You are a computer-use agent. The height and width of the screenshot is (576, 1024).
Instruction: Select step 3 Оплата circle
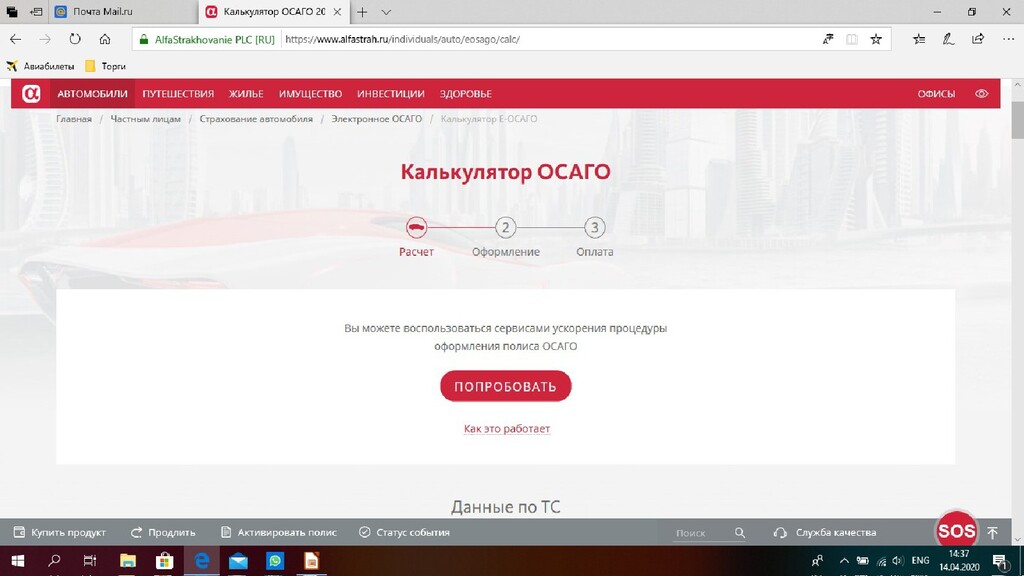594,227
